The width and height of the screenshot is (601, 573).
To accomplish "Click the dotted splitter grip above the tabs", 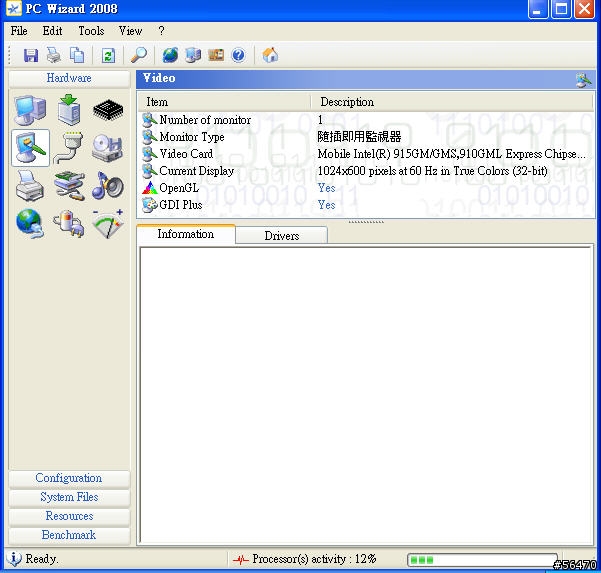I will point(366,222).
